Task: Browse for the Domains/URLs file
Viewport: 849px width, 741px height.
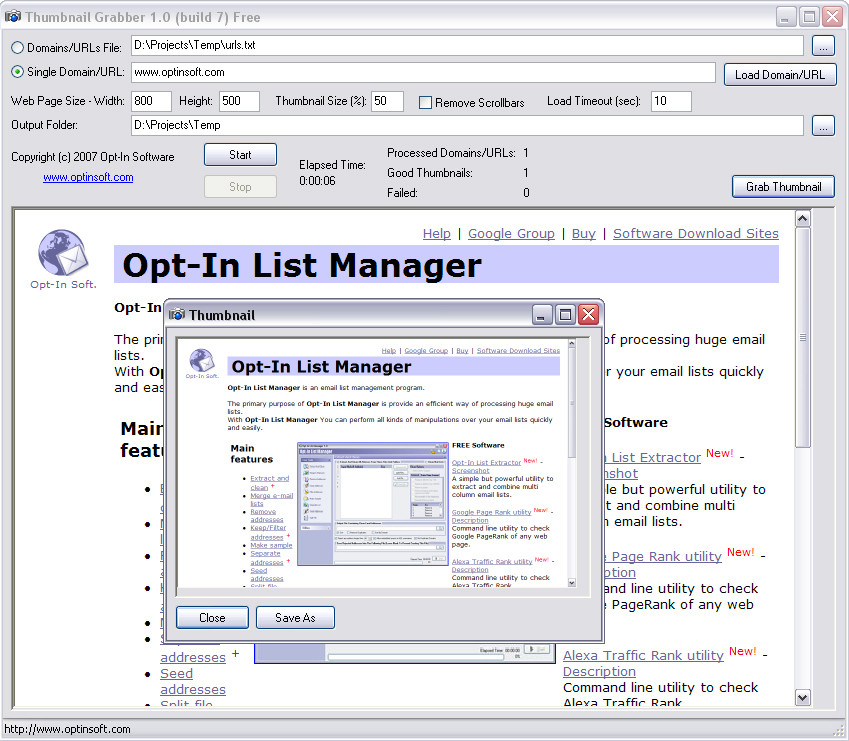Action: (823, 46)
